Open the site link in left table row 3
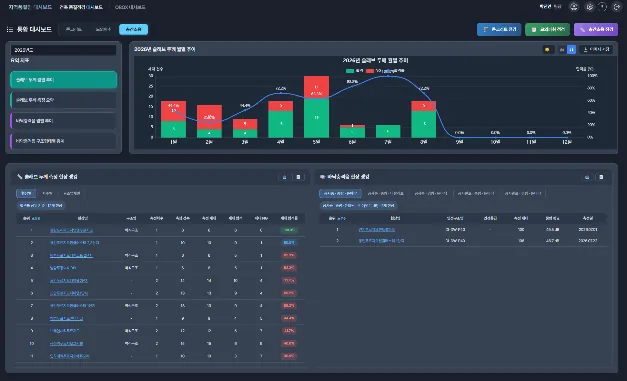 71,255
